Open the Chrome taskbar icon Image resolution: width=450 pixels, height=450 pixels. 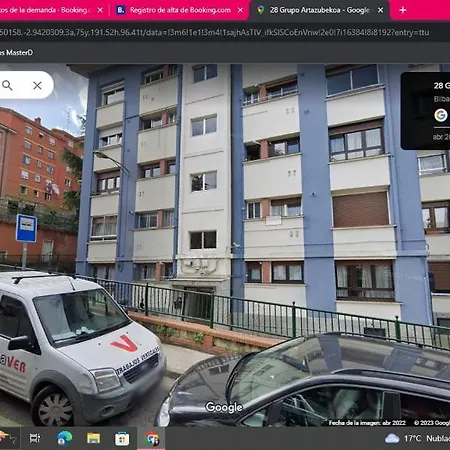(151, 438)
